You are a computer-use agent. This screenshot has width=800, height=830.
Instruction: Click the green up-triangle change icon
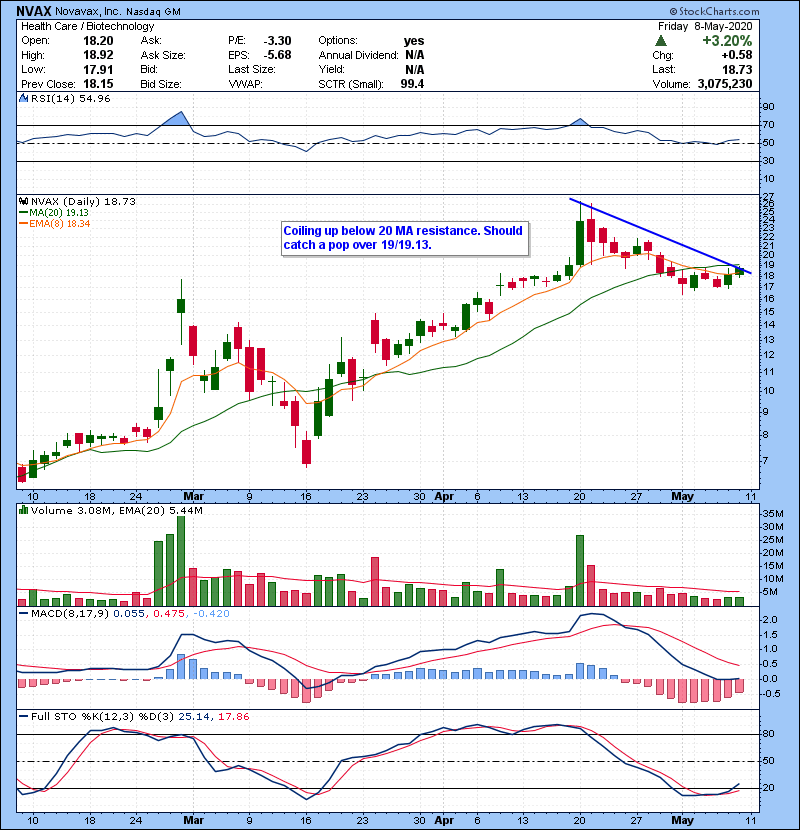pos(660,41)
